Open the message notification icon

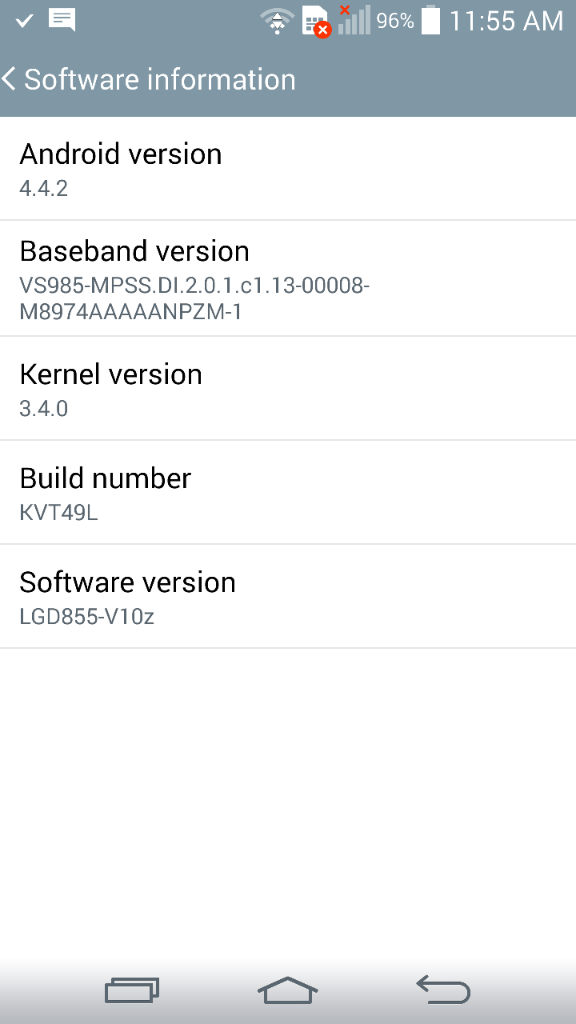62,20
